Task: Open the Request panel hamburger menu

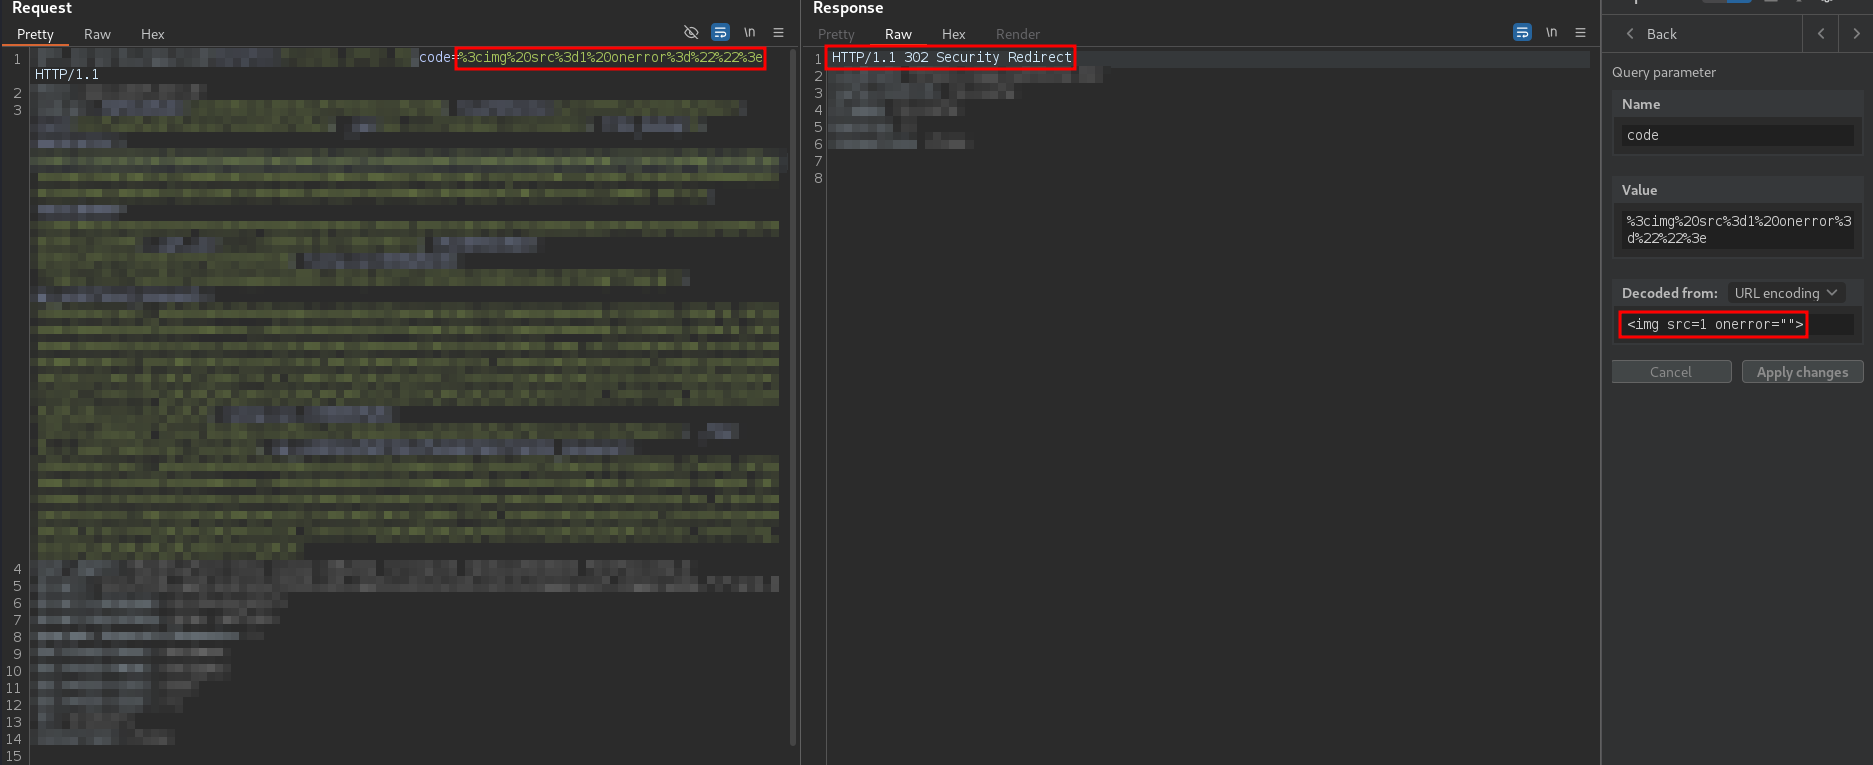Action: 778,33
